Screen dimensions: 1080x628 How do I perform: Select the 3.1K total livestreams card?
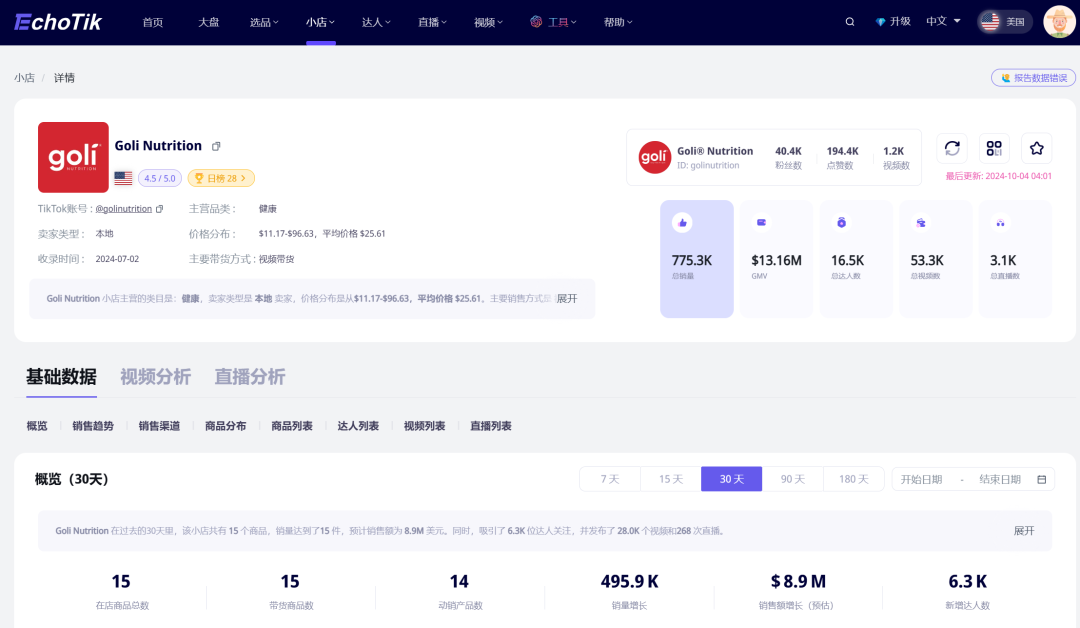tap(1015, 259)
